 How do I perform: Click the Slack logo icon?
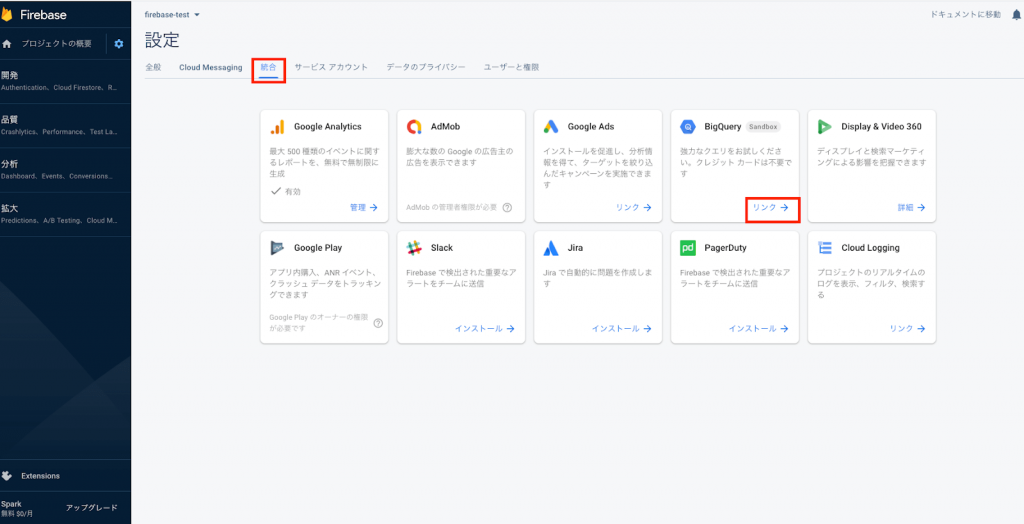(414, 248)
